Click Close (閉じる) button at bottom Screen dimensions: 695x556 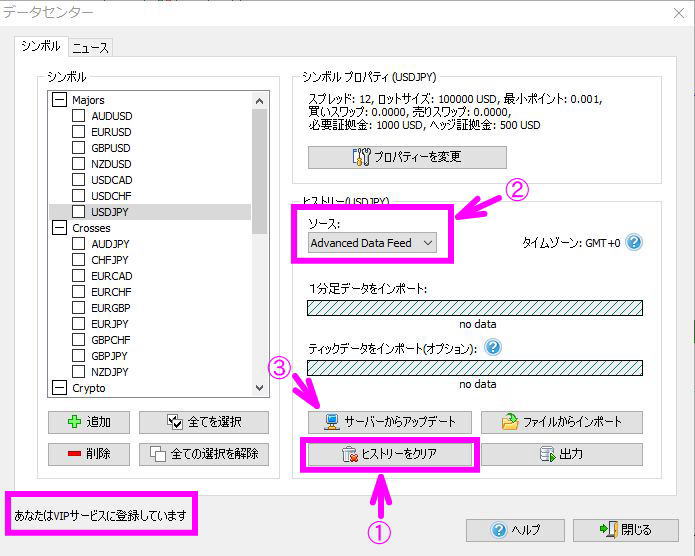(x=626, y=530)
